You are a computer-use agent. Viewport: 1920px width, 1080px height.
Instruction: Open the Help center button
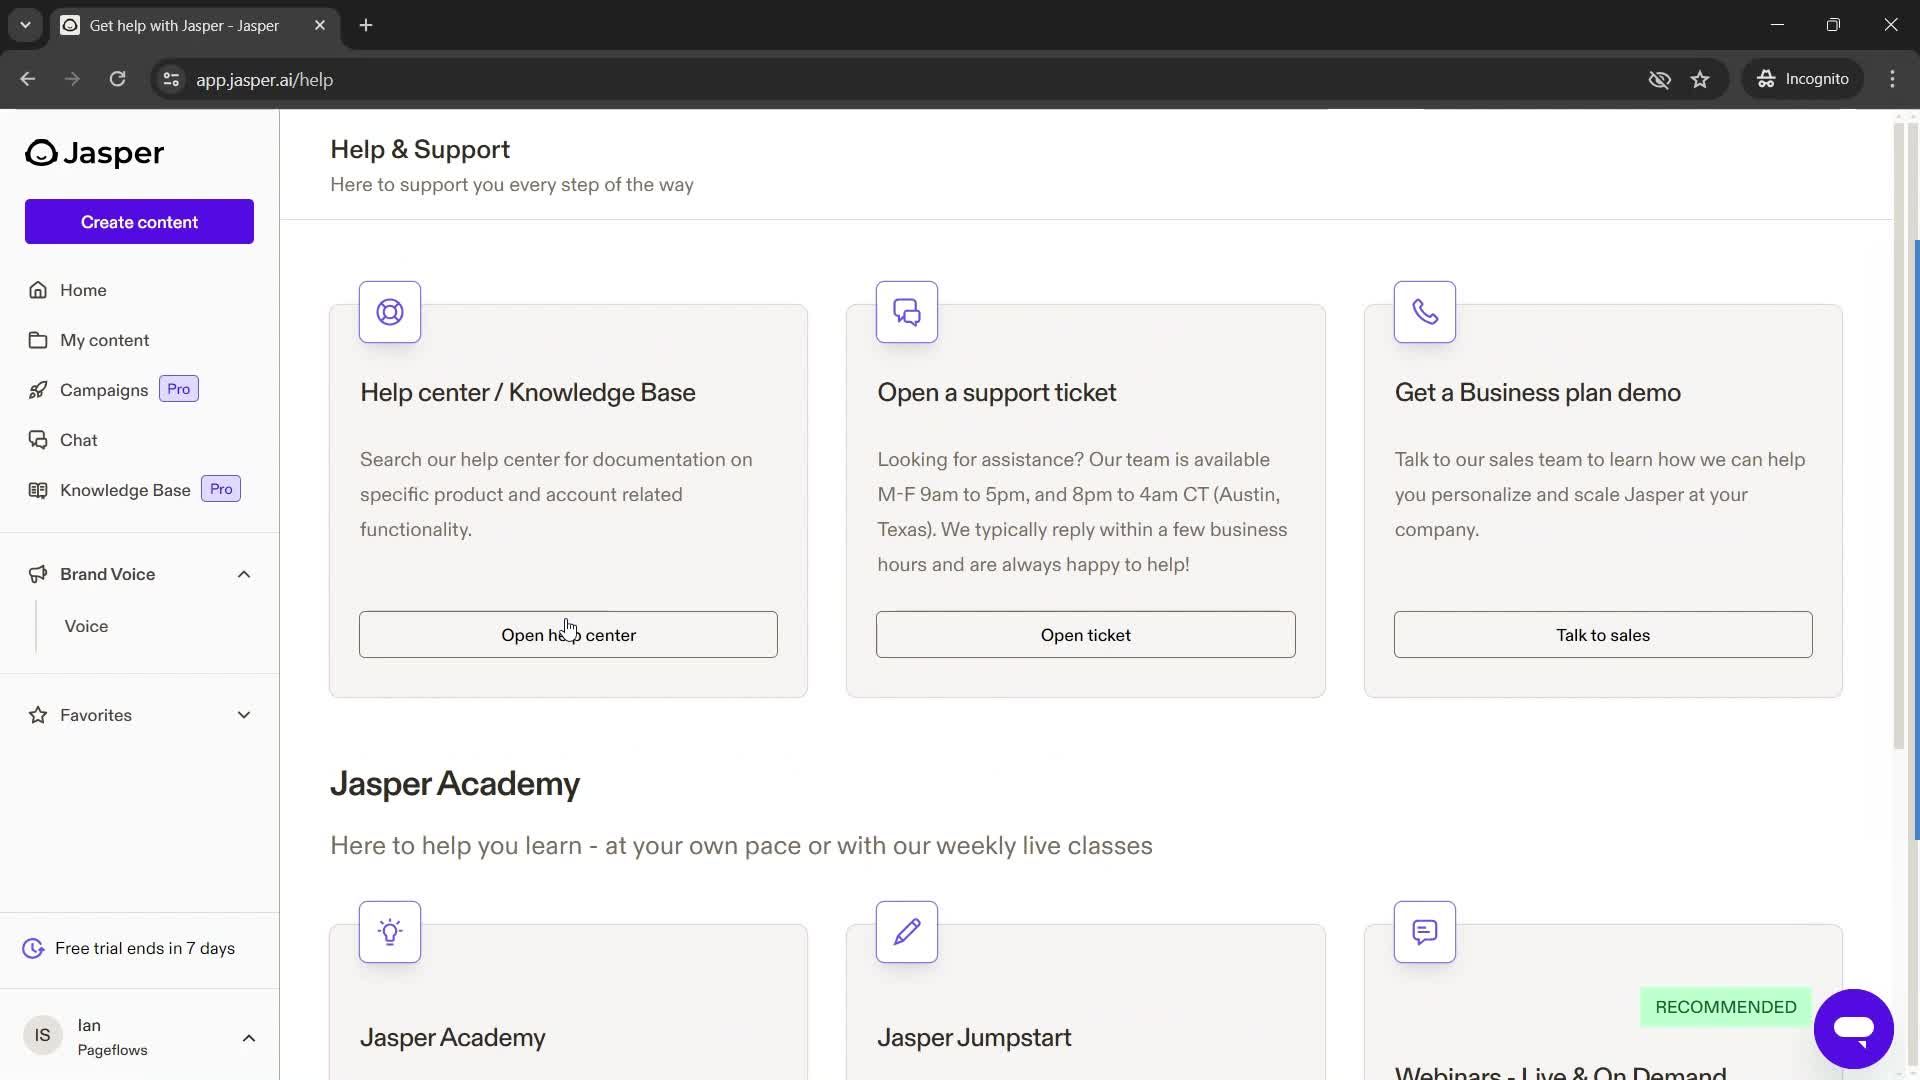568,634
